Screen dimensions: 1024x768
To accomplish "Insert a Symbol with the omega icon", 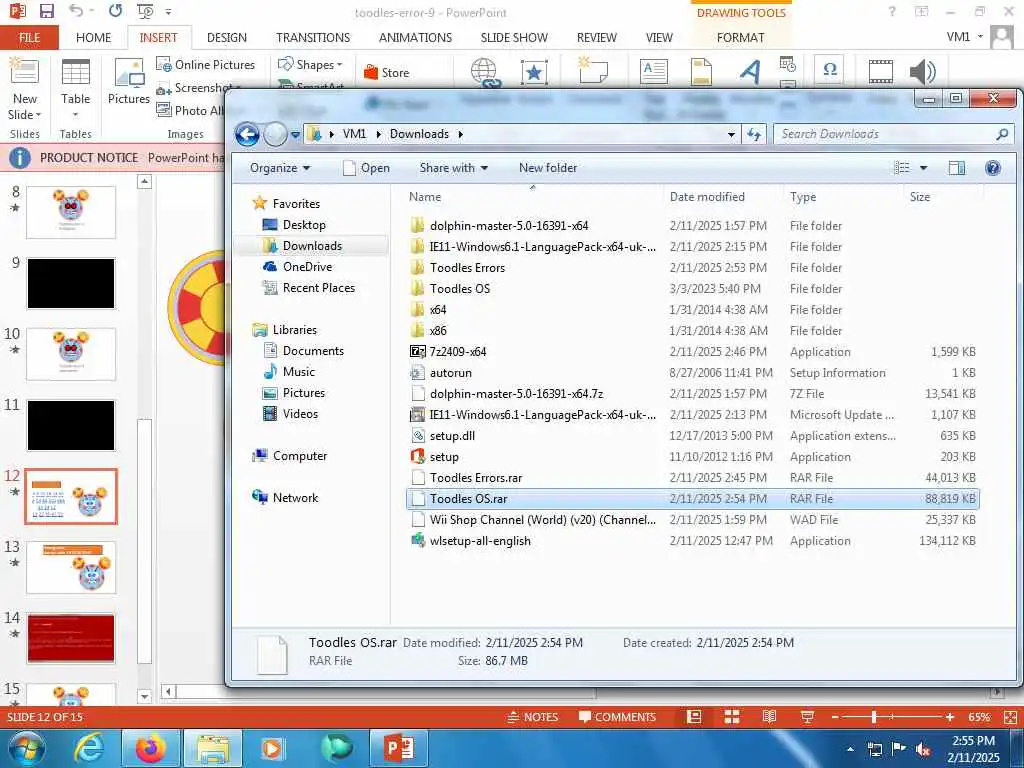I will coord(830,70).
